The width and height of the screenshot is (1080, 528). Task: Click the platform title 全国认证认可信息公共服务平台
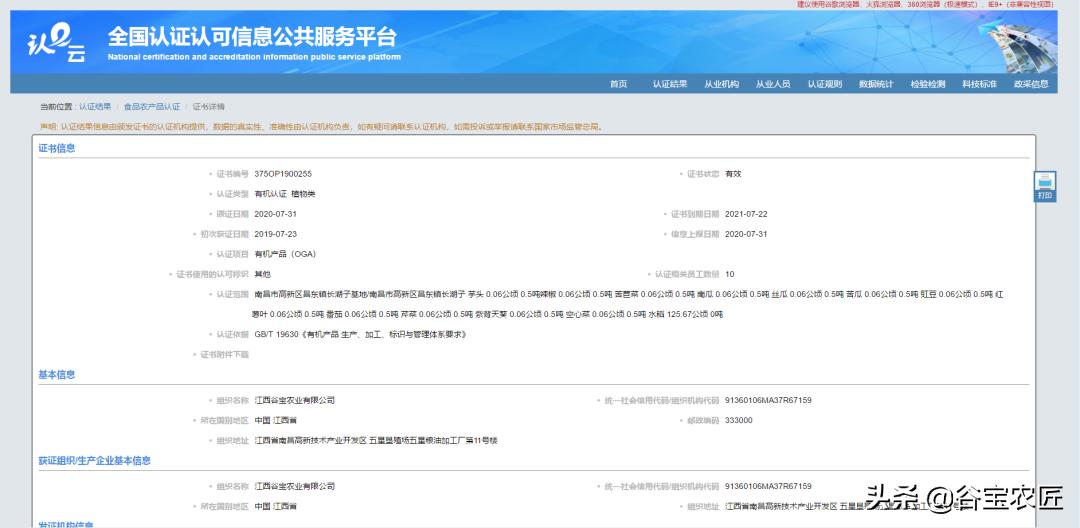pos(252,36)
